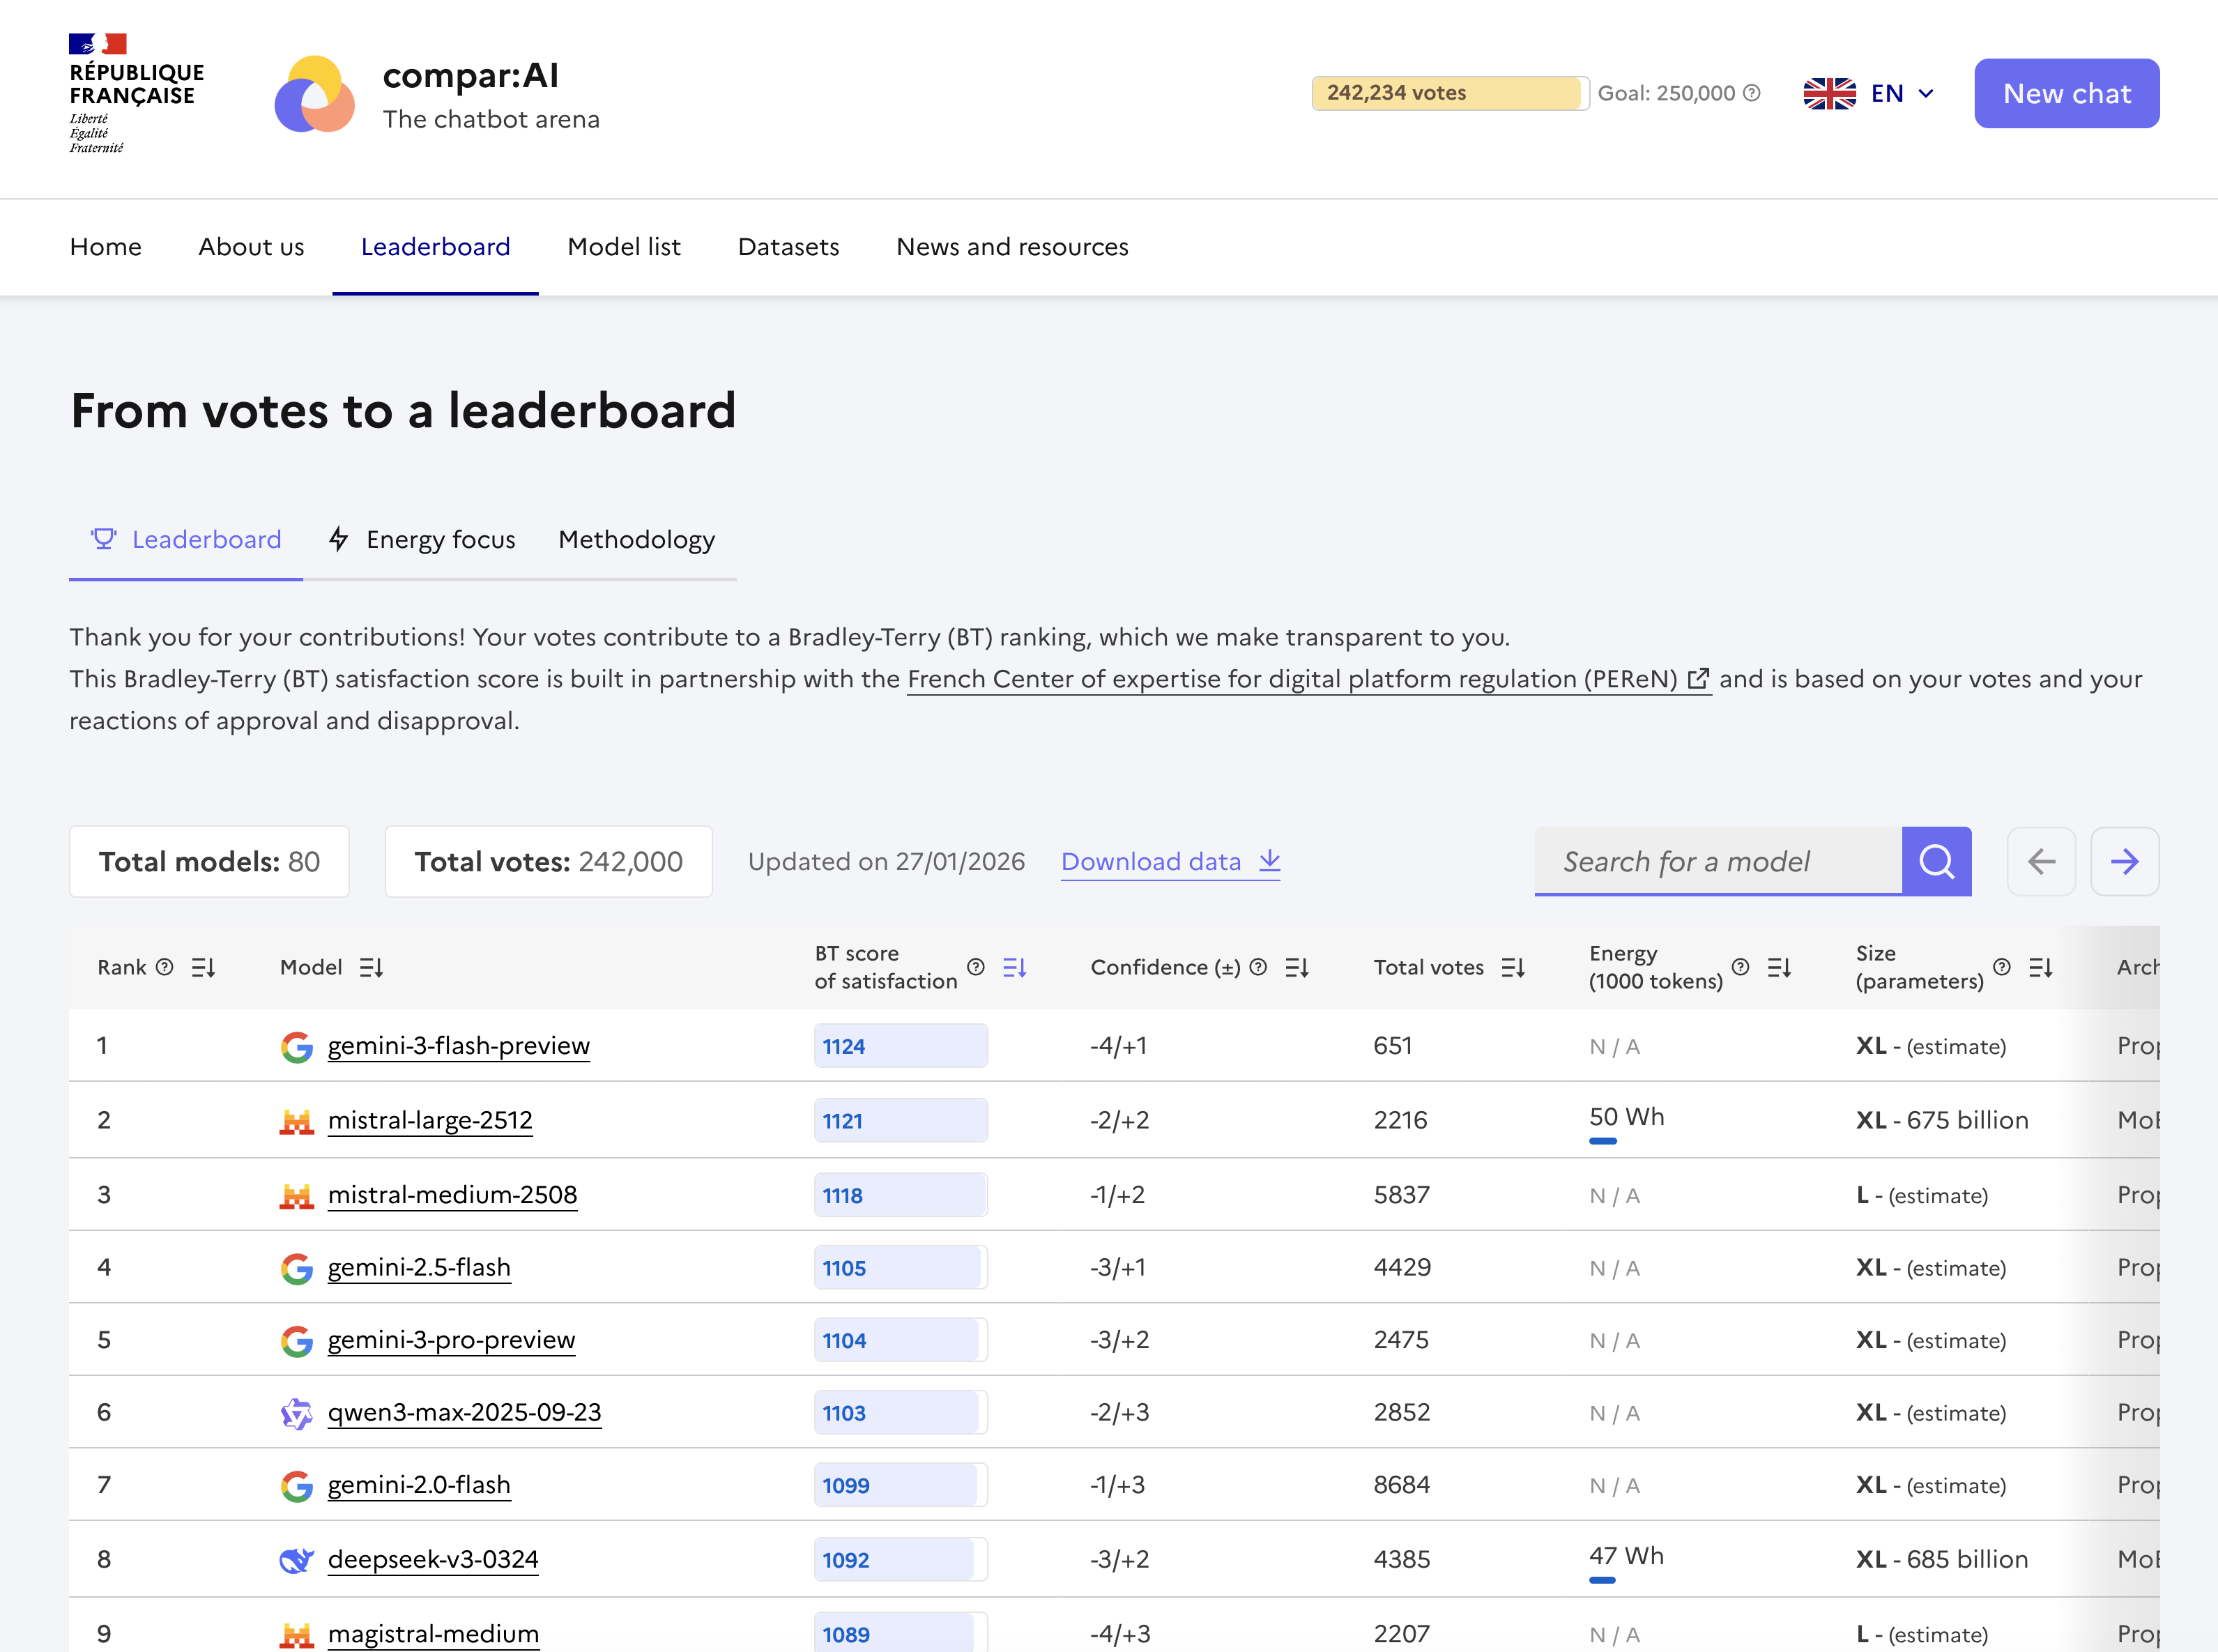This screenshot has width=2218, height=1652.
Task: Click the compar:AI logo
Action: point(315,93)
